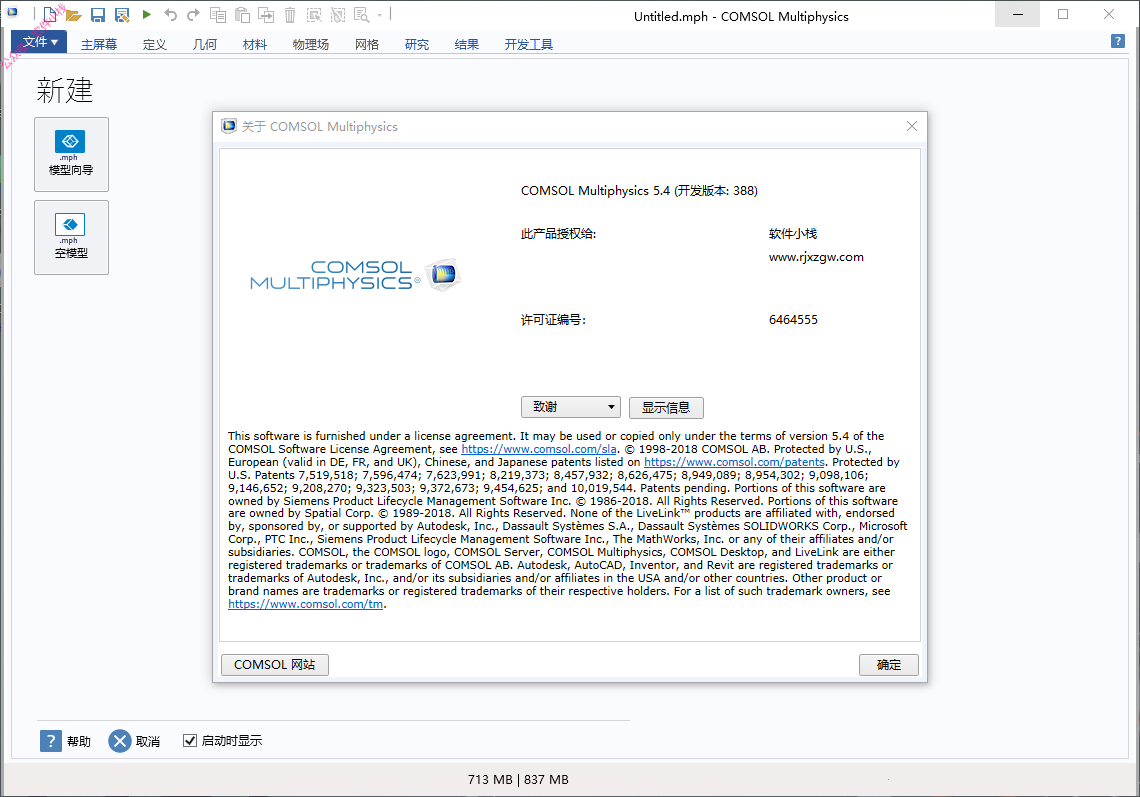Viewport: 1140px width, 797px height.
Task: Click the 713 MB | 837 MB memory status
Action: [518, 780]
